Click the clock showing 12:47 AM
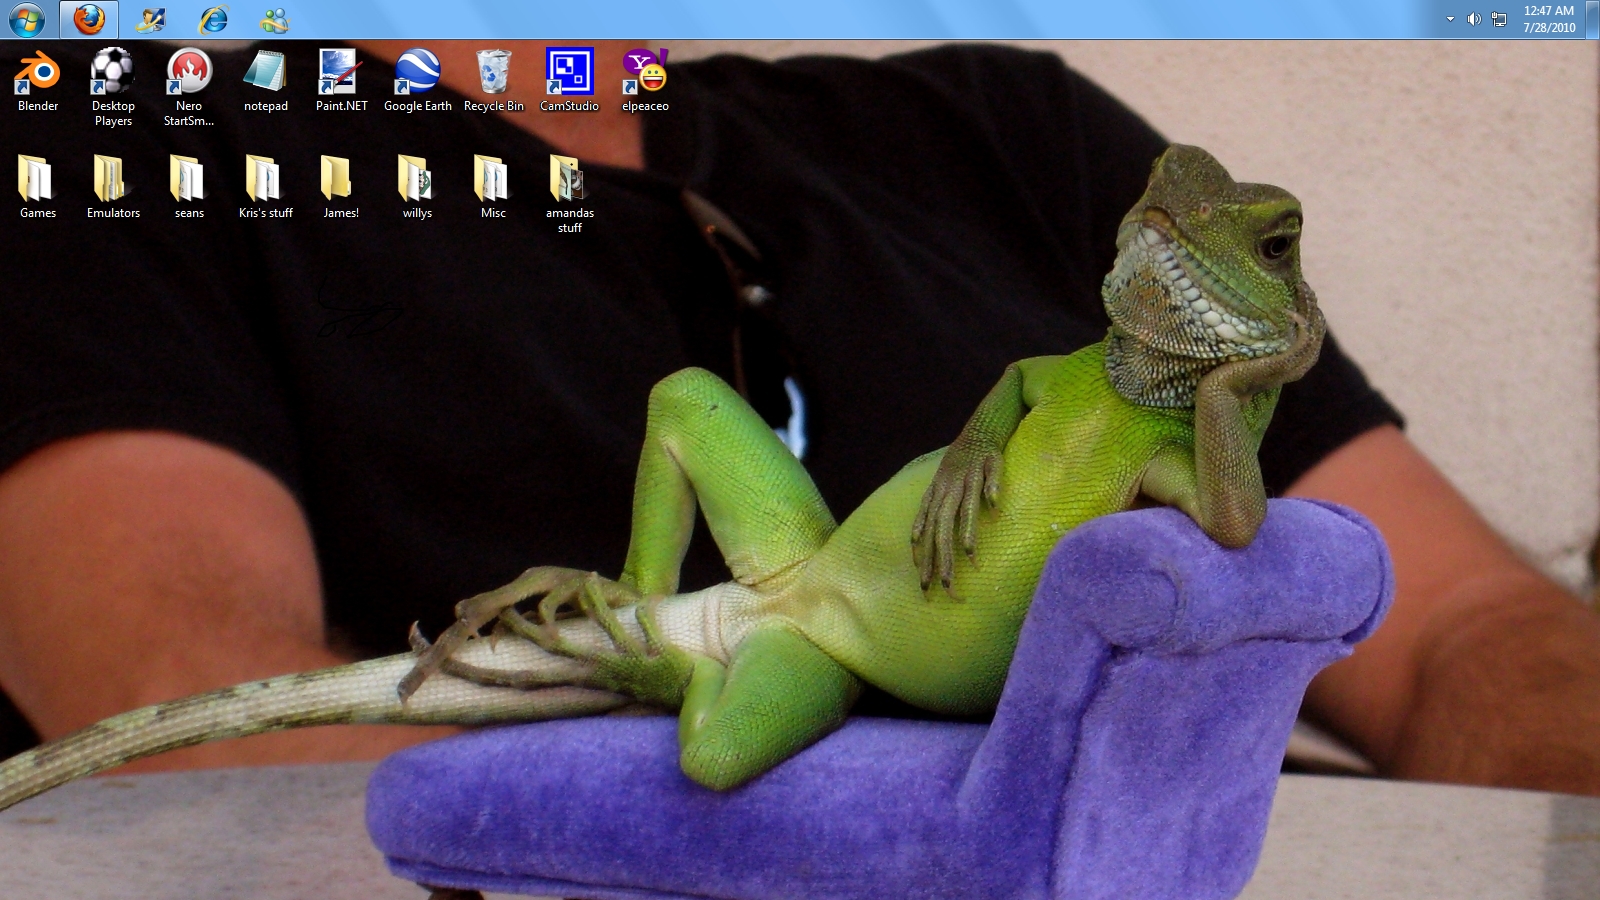 pos(1548,19)
